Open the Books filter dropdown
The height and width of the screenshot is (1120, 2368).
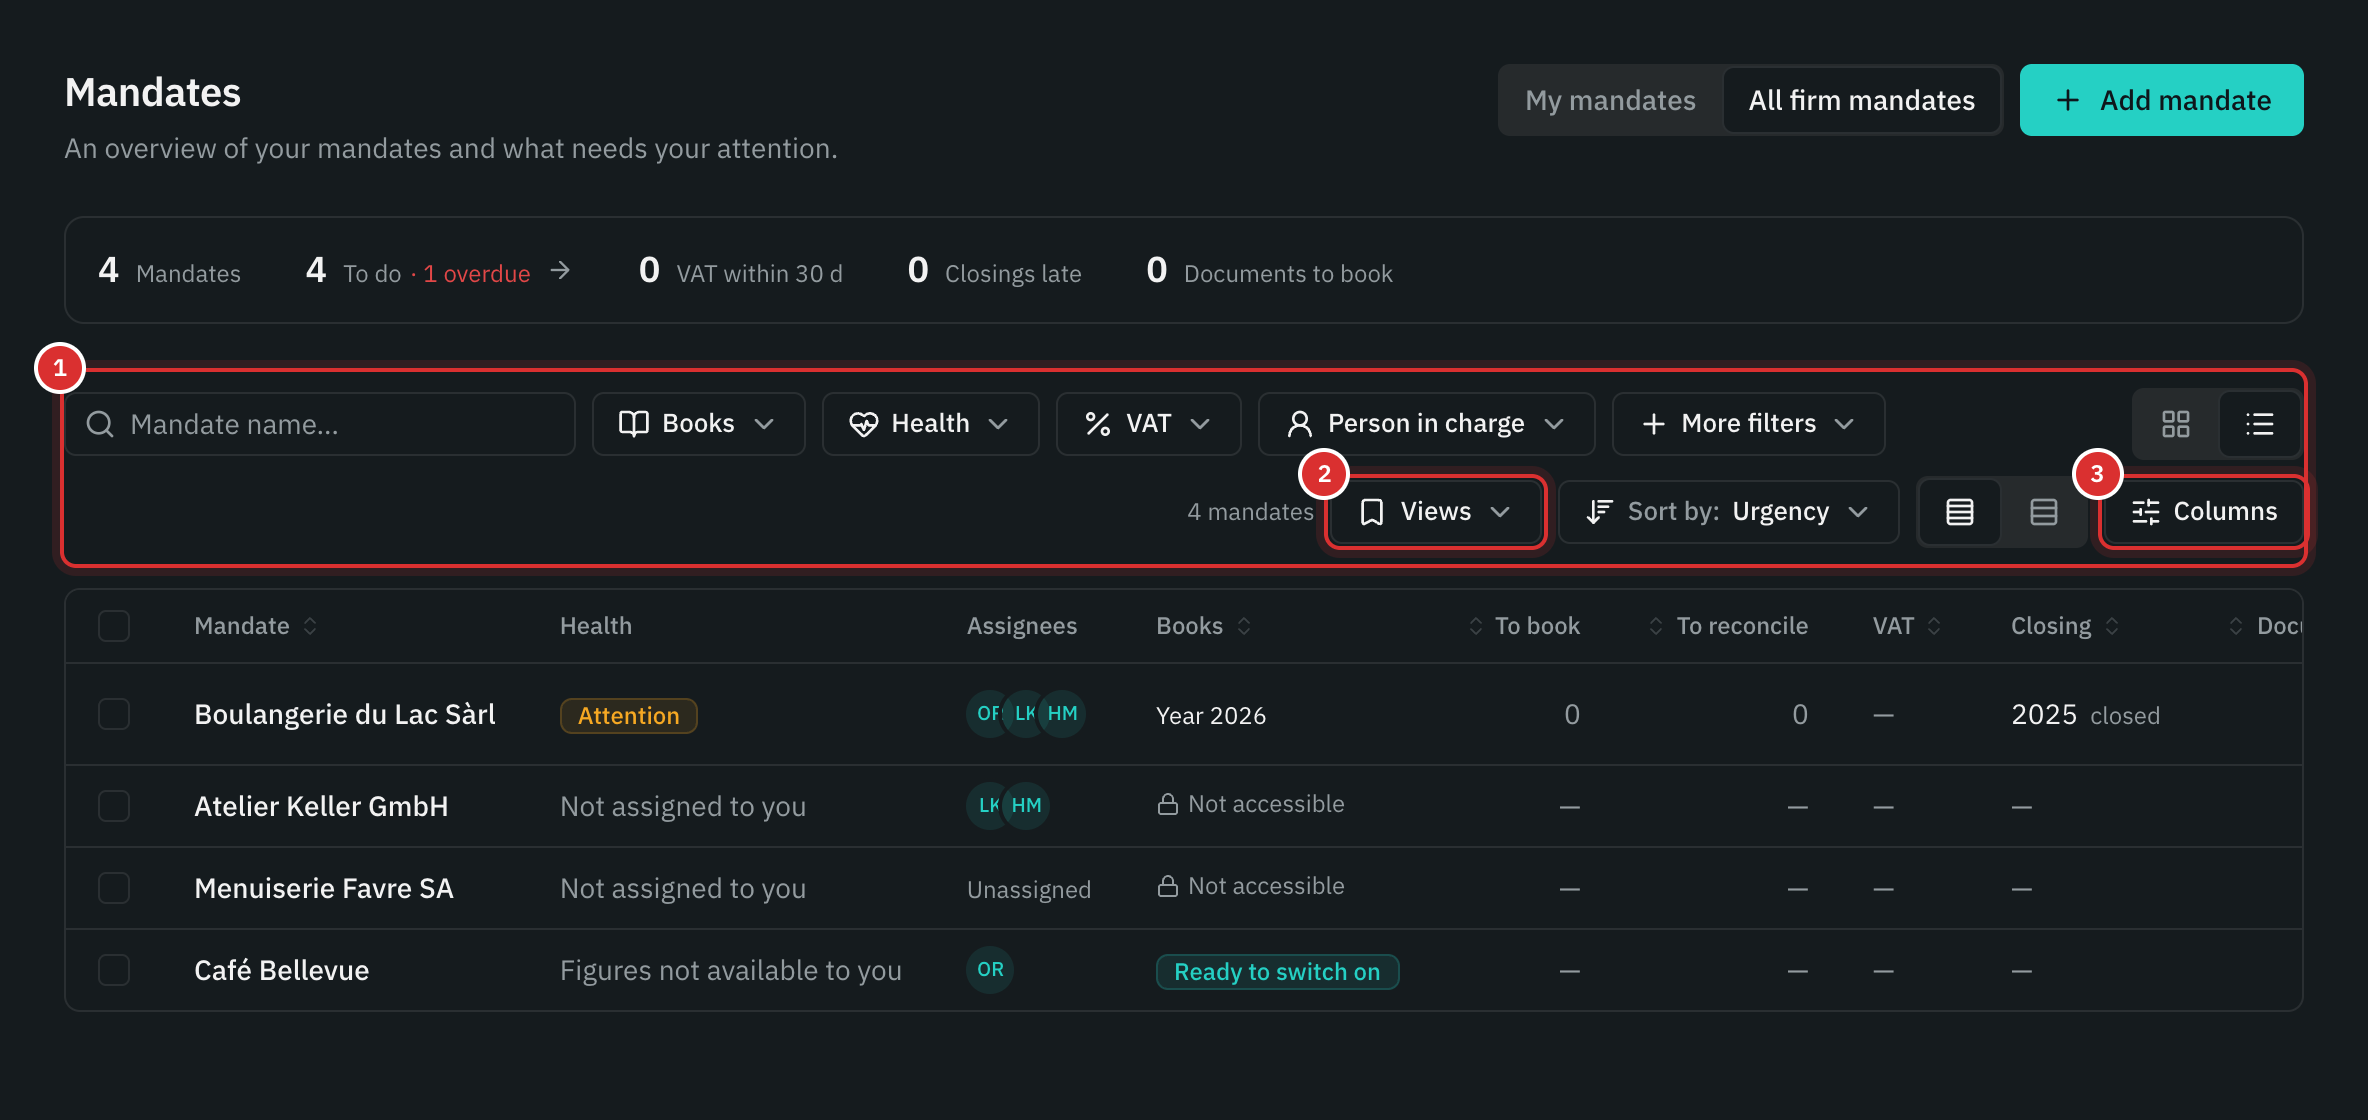698,424
